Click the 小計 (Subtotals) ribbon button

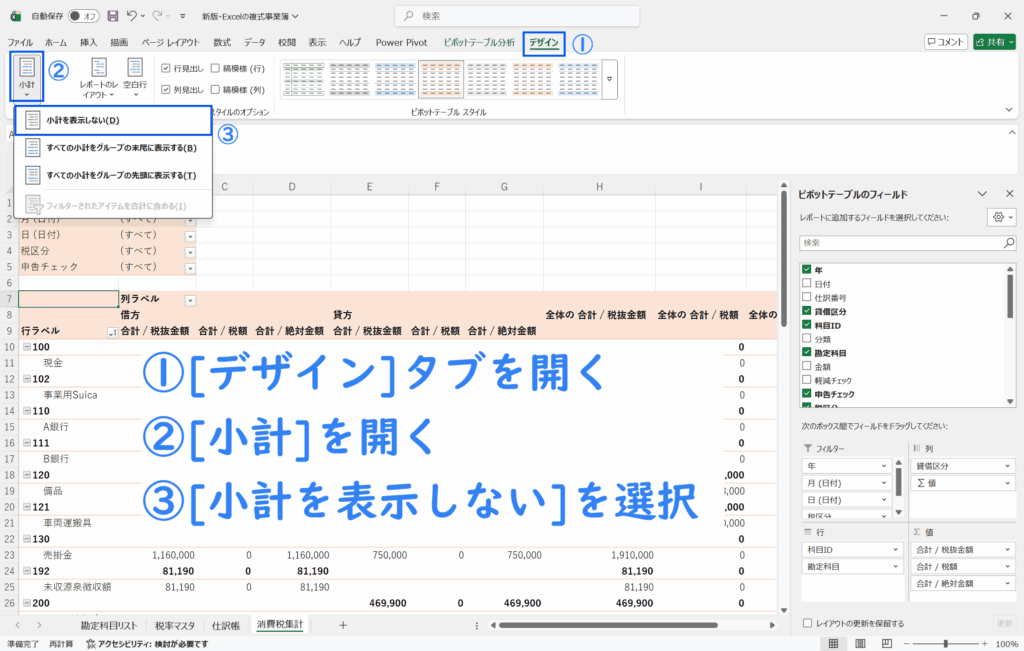(x=27, y=75)
